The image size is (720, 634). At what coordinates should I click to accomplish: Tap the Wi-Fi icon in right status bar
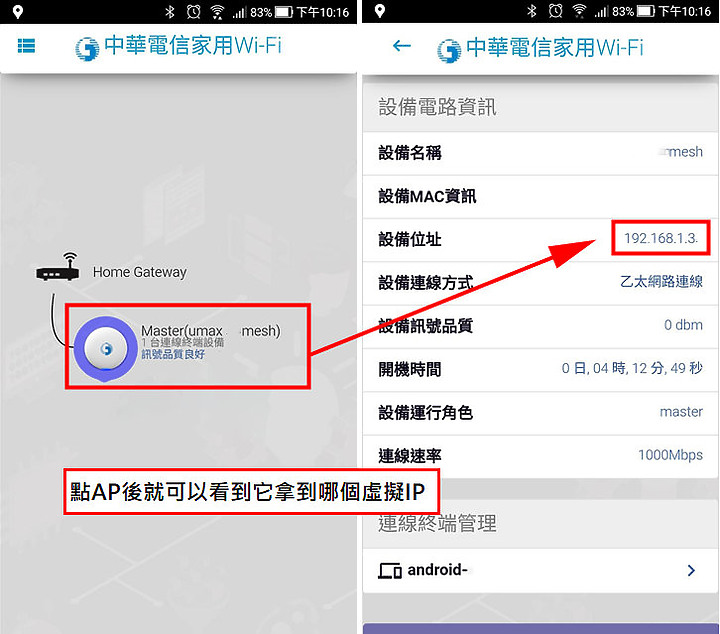[579, 11]
